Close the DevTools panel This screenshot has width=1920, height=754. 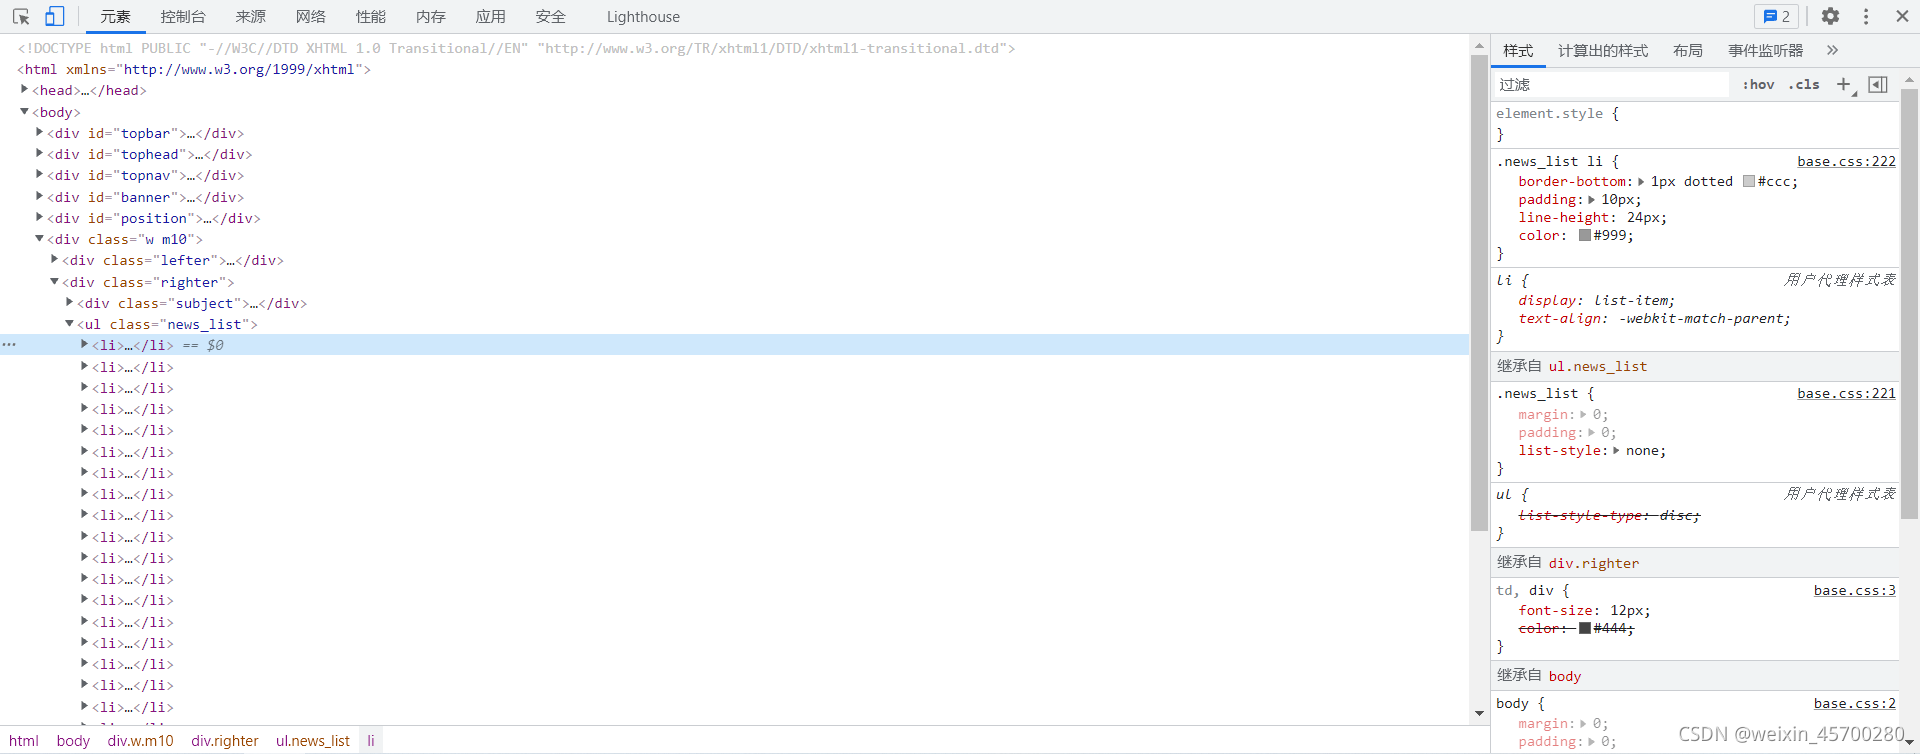tap(1902, 16)
